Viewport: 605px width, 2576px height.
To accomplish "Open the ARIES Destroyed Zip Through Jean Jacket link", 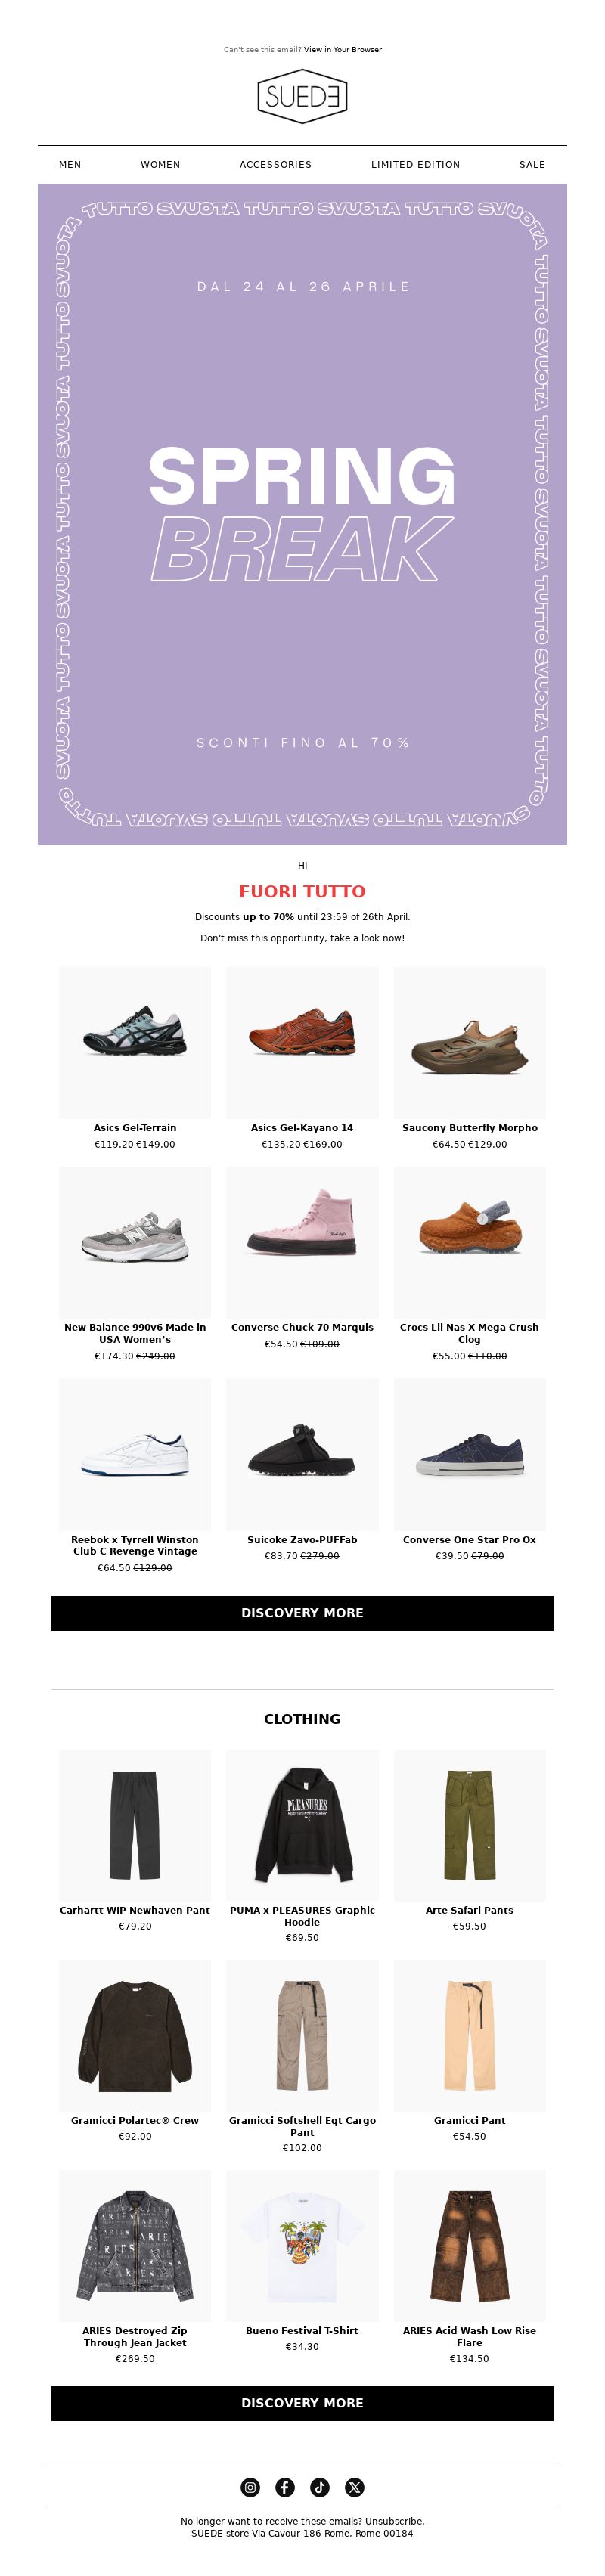I will (x=135, y=2336).
